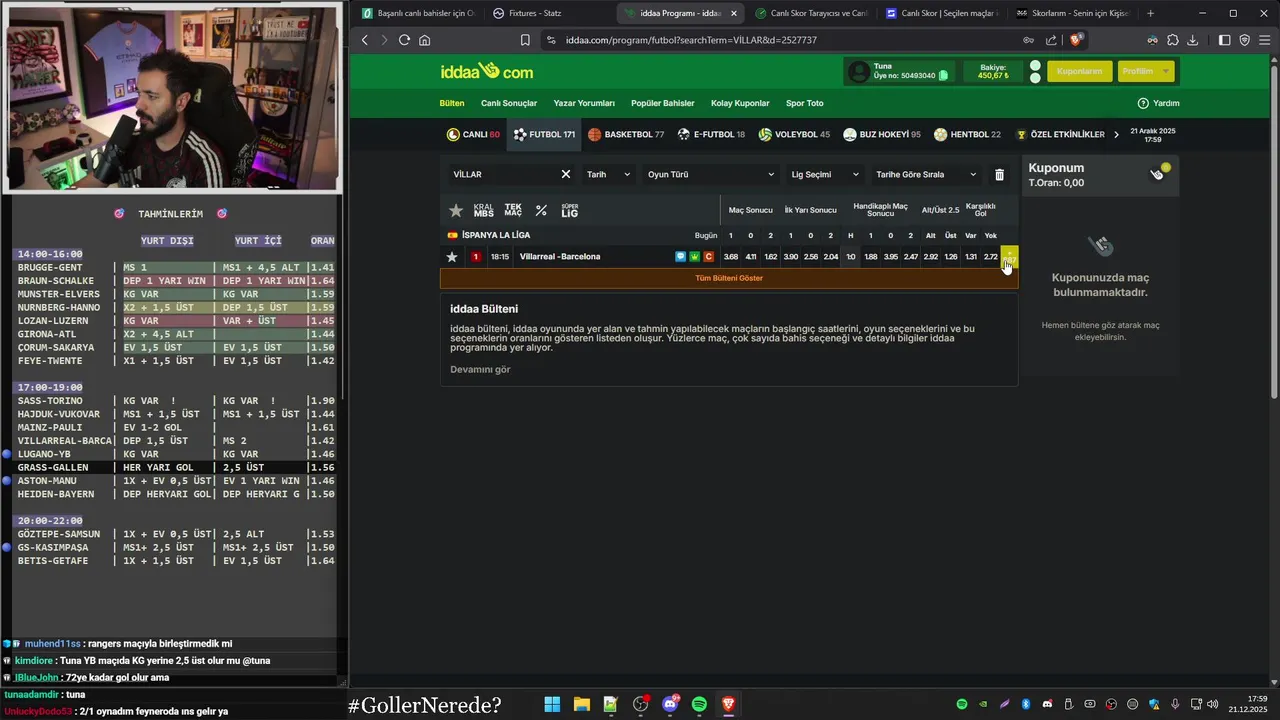Screen dimensions: 1280x720
Task: Open Spor Toto menu
Action: (x=805, y=103)
